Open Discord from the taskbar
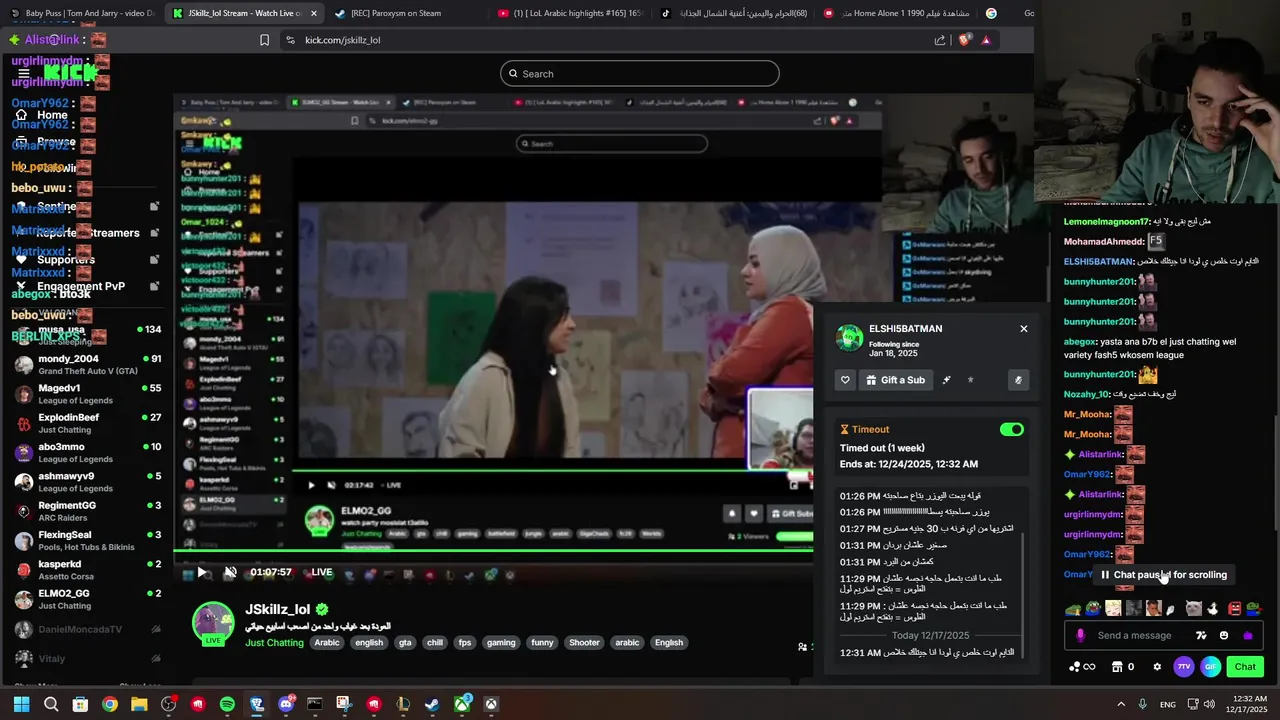 (286, 704)
